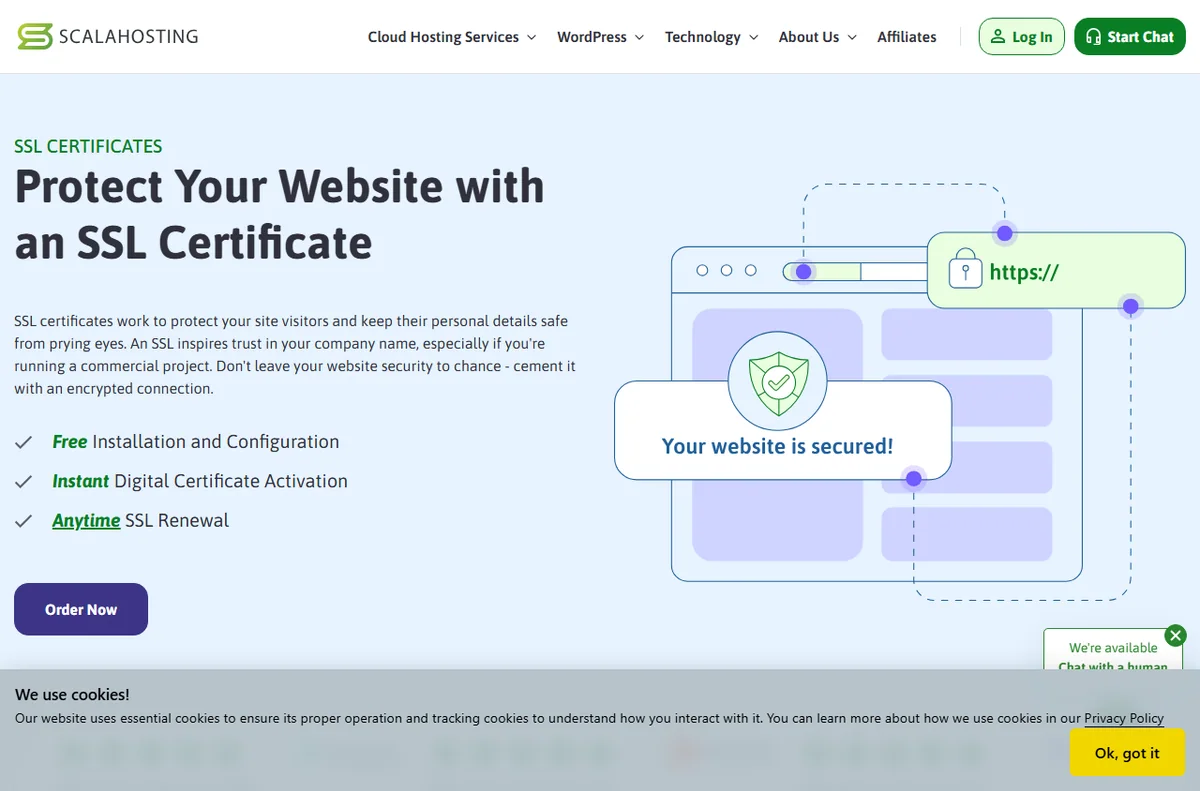The image size is (1200, 791).
Task: Open the About Us dropdown
Action: click(x=818, y=37)
